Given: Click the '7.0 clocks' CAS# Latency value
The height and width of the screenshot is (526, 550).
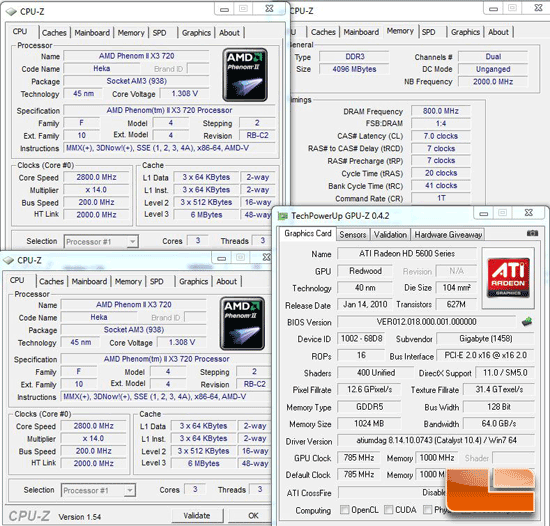Looking at the screenshot, I should point(441,136).
